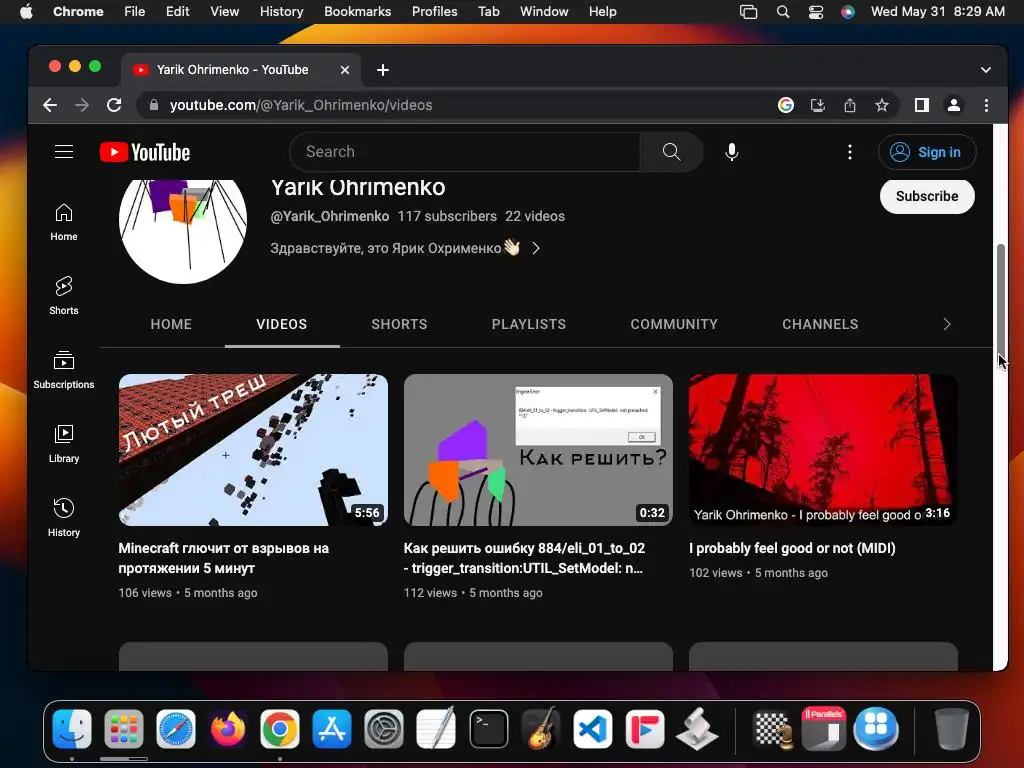Open Terminal from the Dock
The height and width of the screenshot is (768, 1024).
[488, 729]
